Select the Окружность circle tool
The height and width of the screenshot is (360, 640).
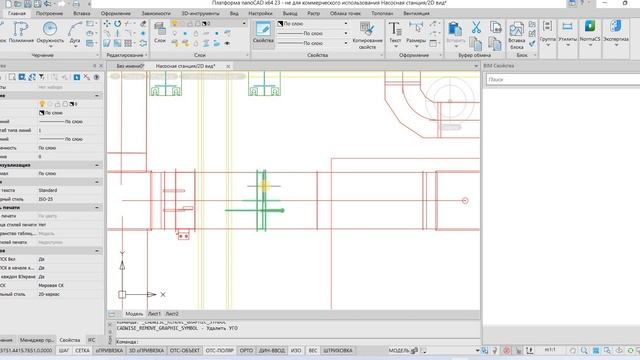click(50, 32)
